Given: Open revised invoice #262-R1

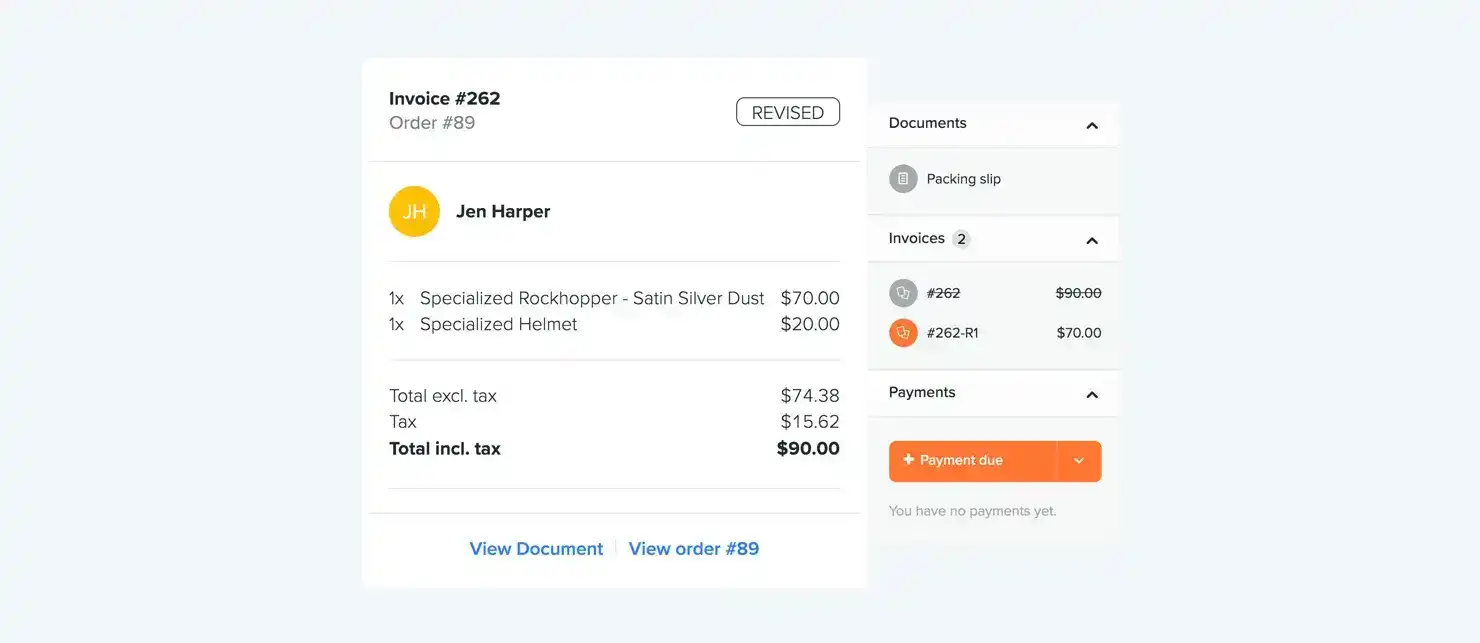Looking at the screenshot, I should tap(950, 332).
